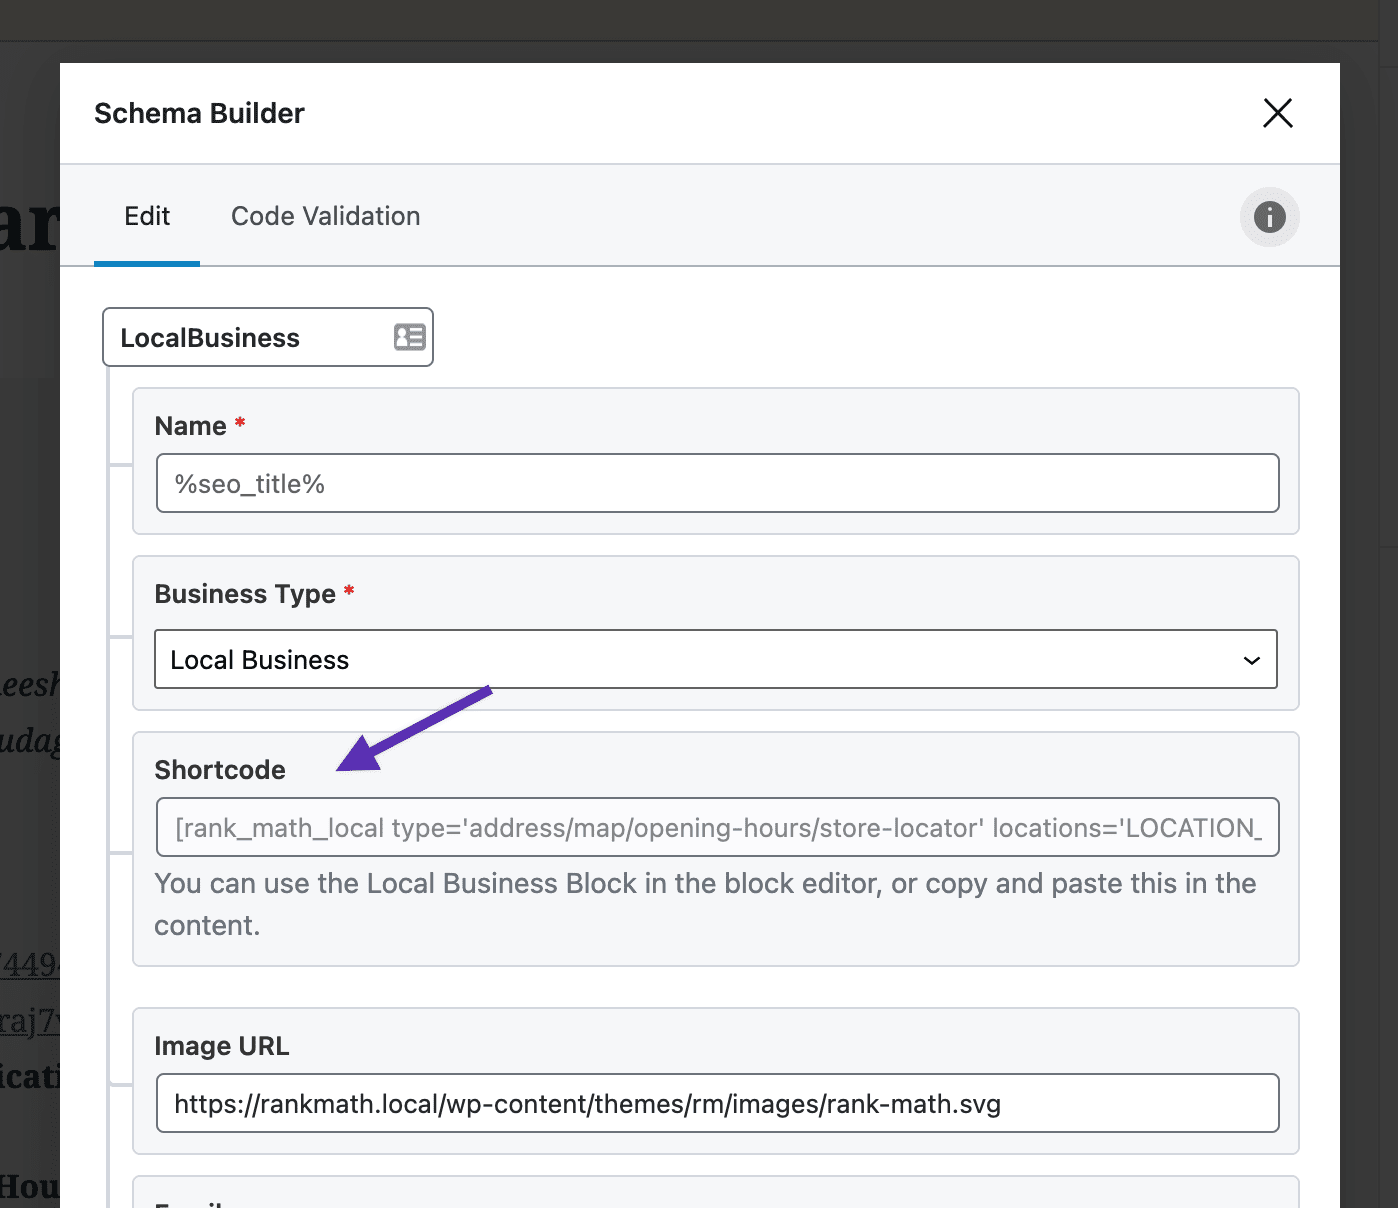Click the Name field label

pyautogui.click(x=190, y=426)
